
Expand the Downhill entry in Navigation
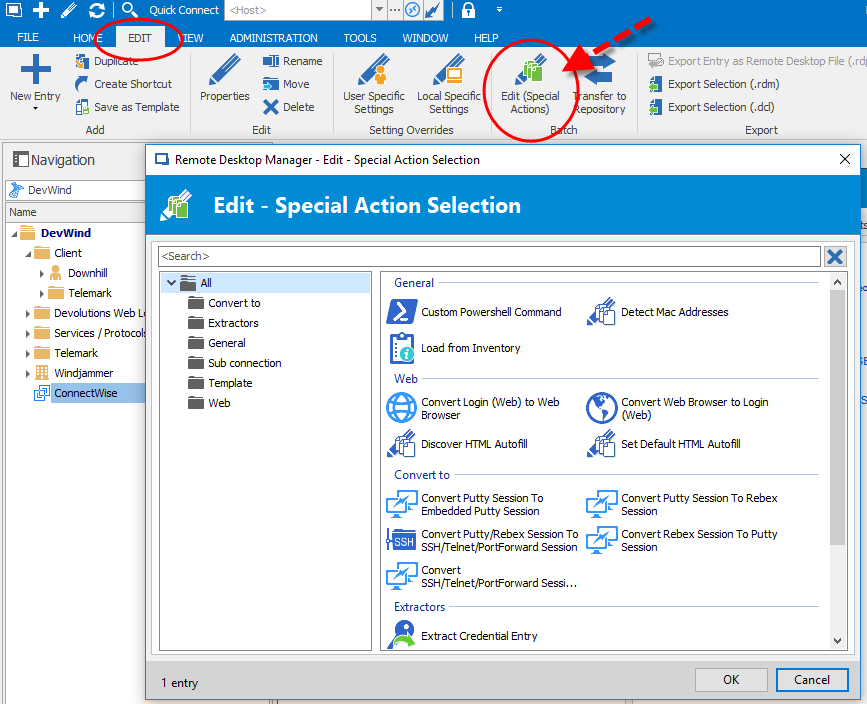click(42, 273)
